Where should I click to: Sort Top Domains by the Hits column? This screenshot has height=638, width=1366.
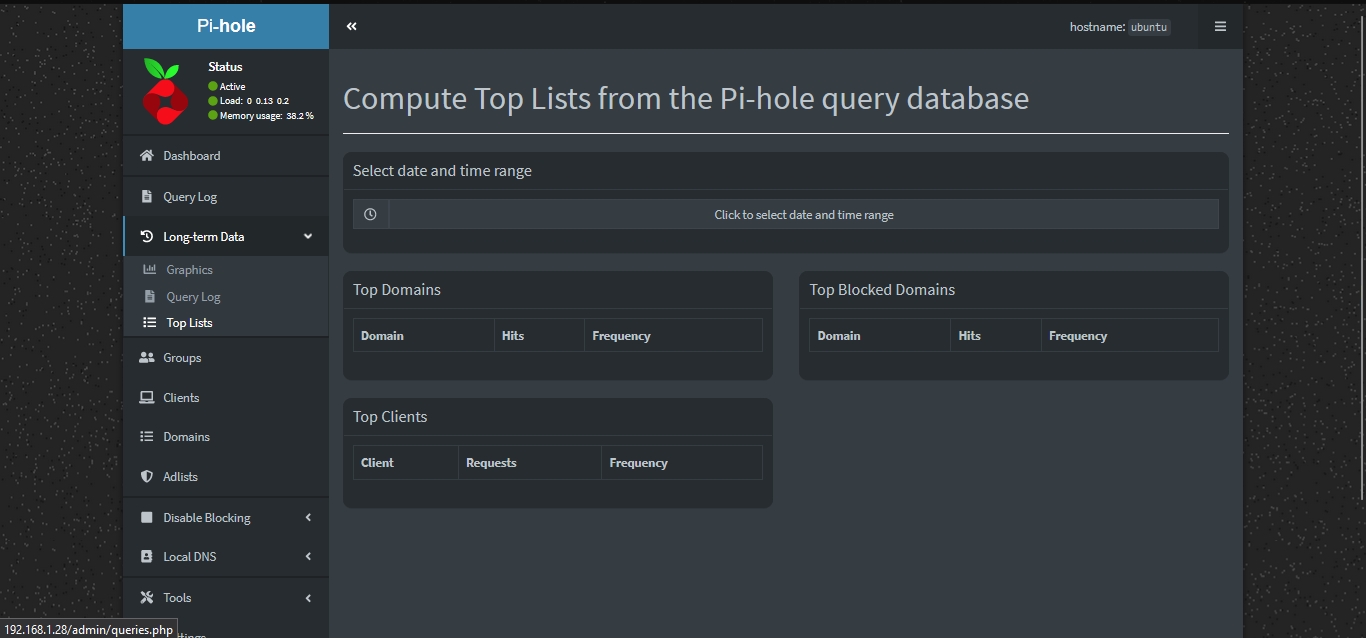tap(512, 335)
